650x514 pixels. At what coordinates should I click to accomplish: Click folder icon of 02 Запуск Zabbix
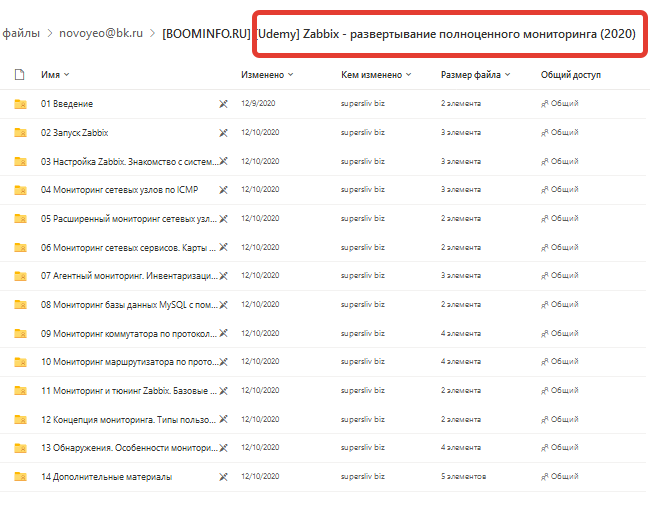[20, 133]
